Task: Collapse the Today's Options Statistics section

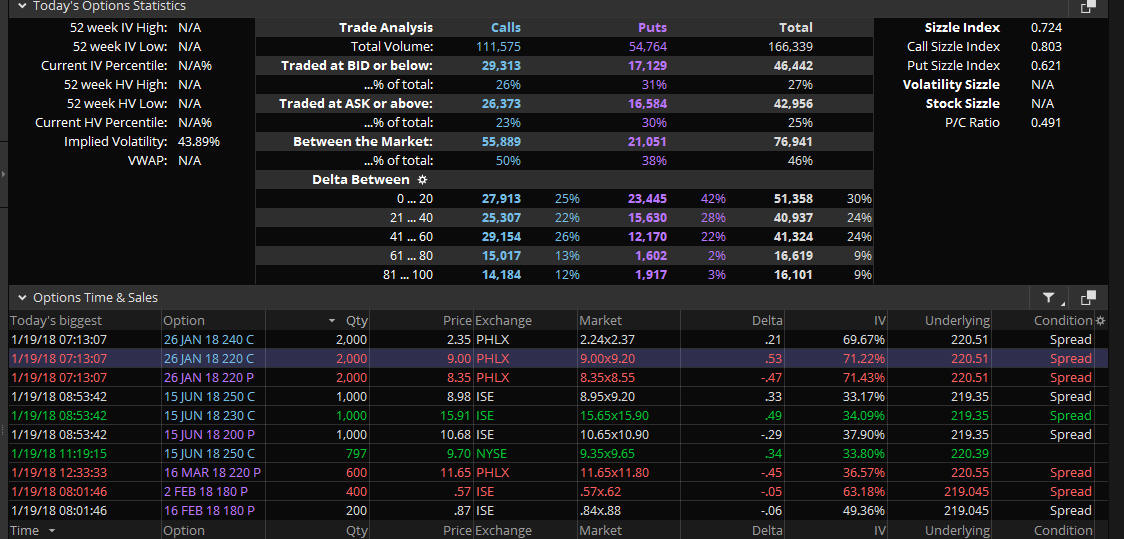Action: (22, 6)
